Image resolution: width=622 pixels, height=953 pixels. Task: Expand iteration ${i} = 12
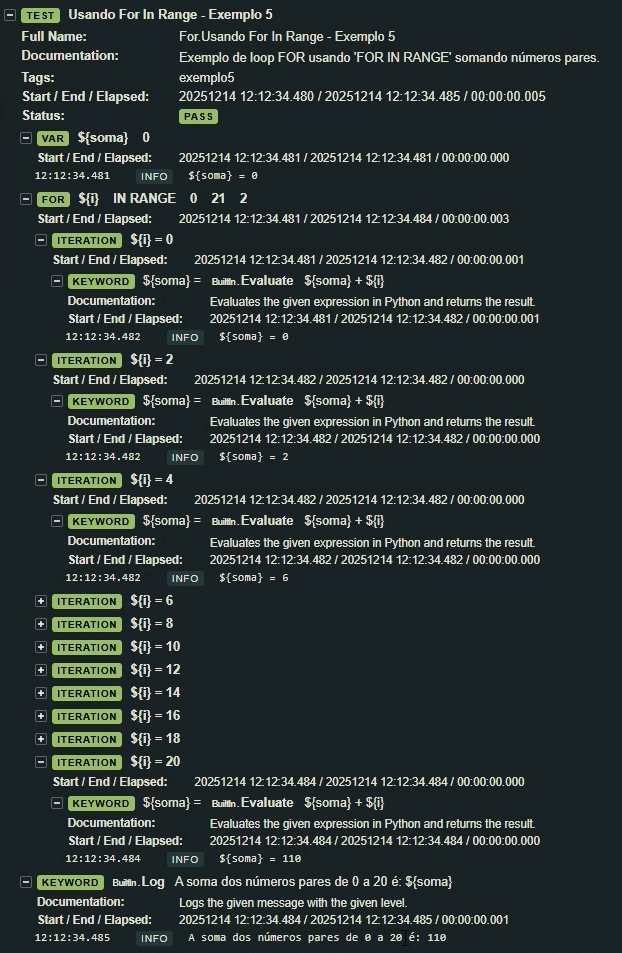[41, 670]
